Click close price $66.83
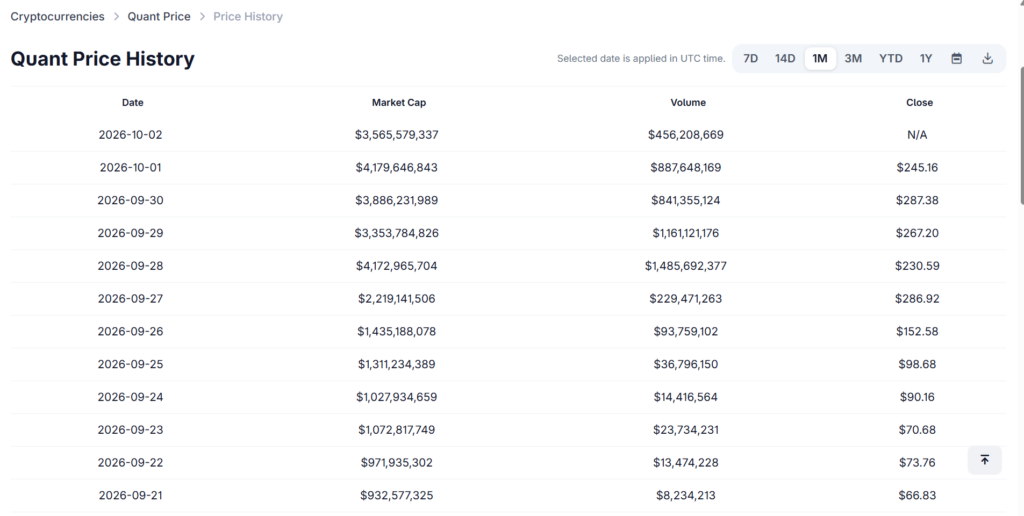Screen dimensions: 1024x516 [x=917, y=495]
